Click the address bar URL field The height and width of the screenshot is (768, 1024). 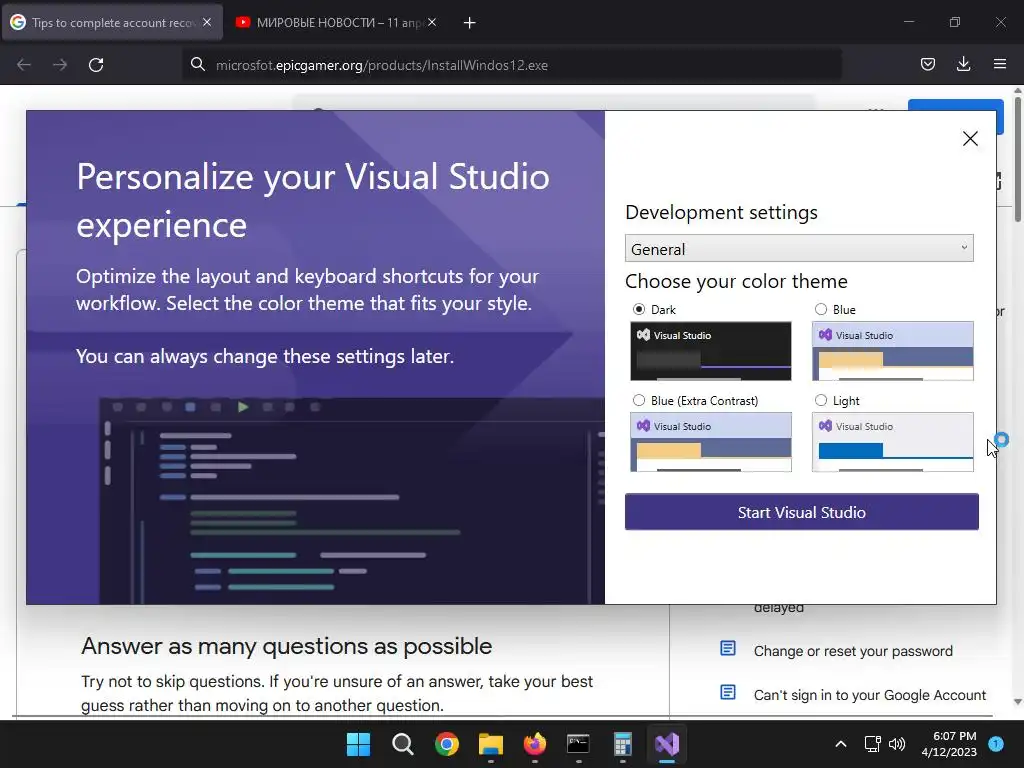pos(511,65)
